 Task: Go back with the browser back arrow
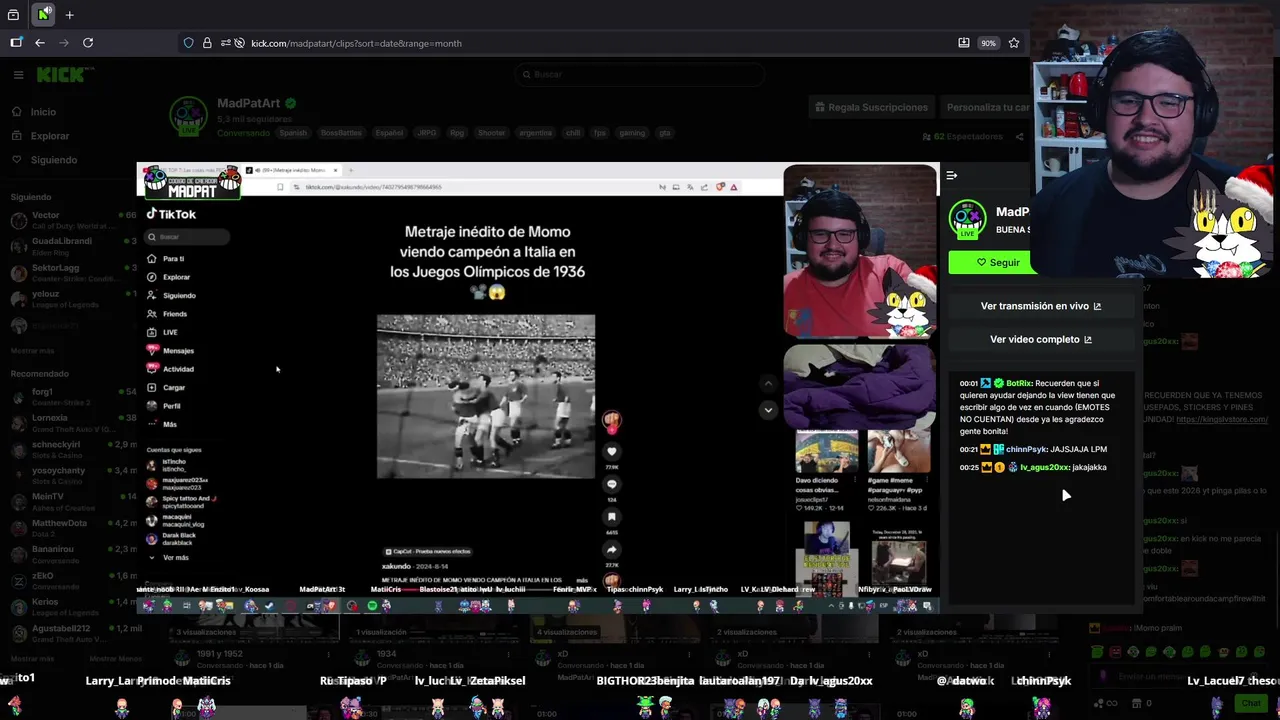[x=40, y=43]
